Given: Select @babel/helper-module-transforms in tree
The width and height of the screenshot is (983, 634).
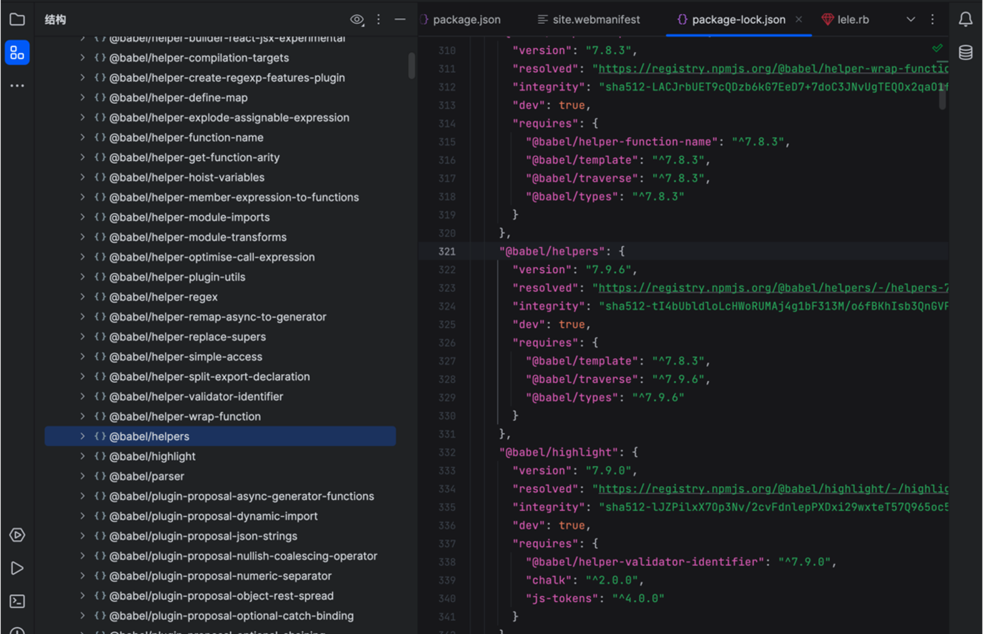Looking at the screenshot, I should [x=197, y=237].
